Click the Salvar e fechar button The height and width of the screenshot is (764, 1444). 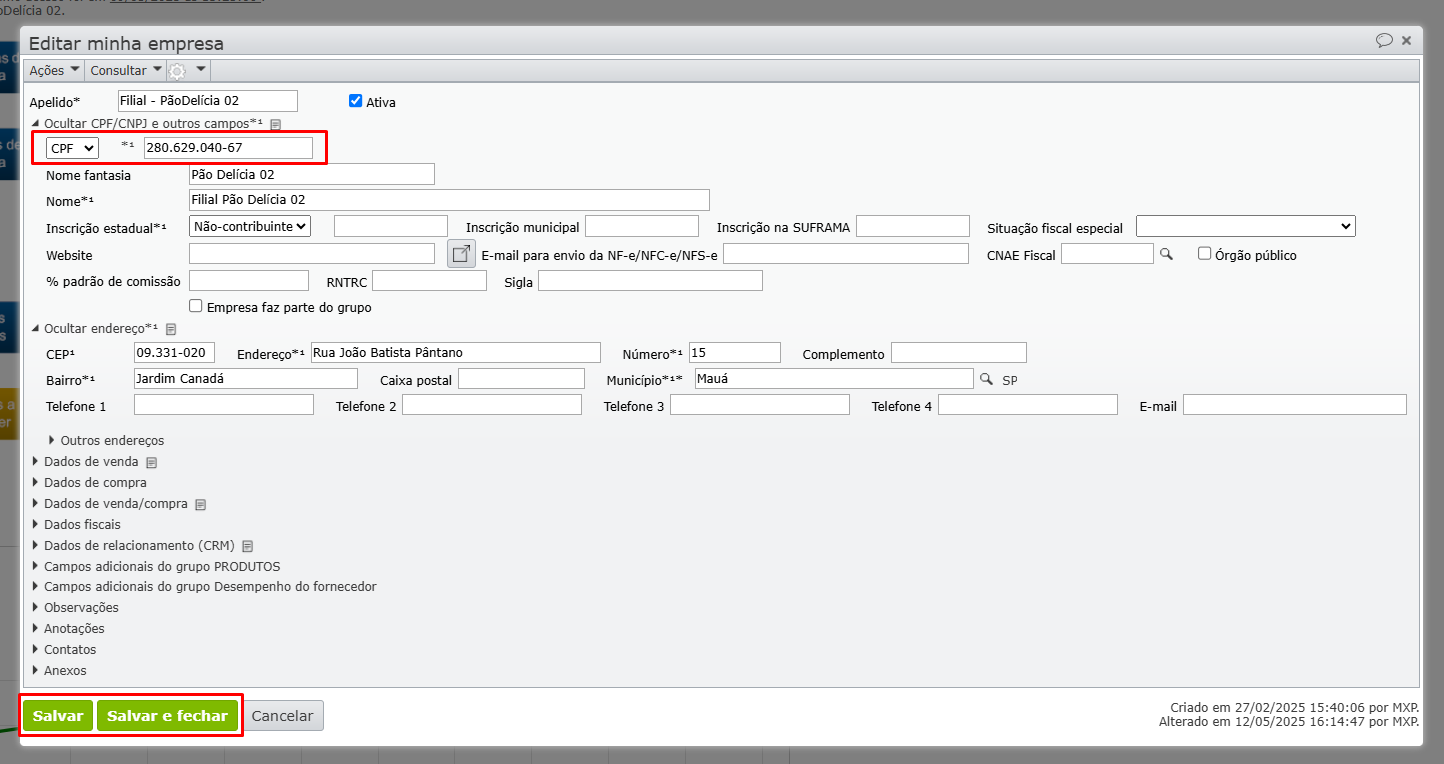click(x=168, y=716)
